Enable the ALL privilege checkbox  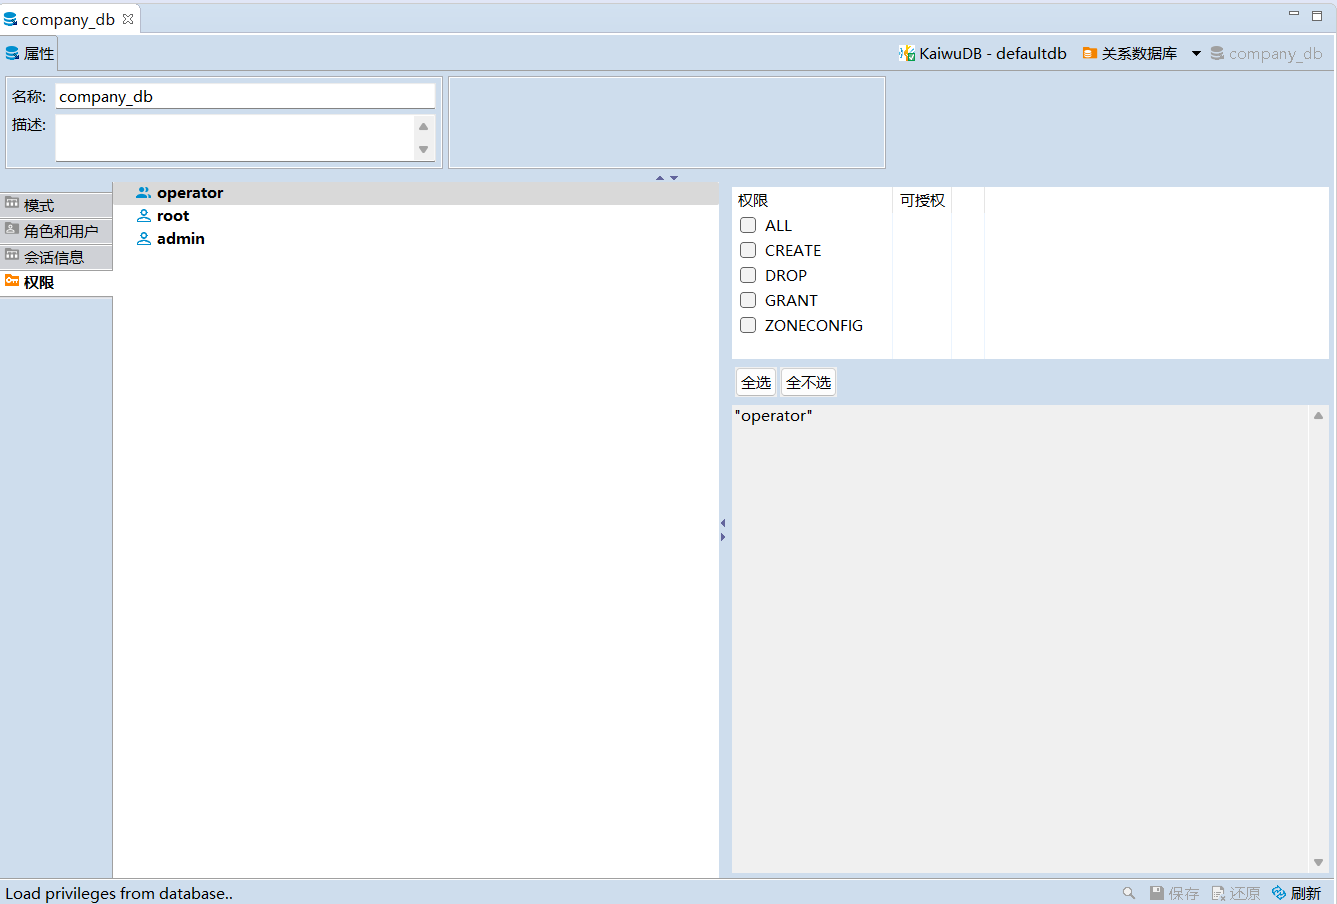[x=748, y=226]
